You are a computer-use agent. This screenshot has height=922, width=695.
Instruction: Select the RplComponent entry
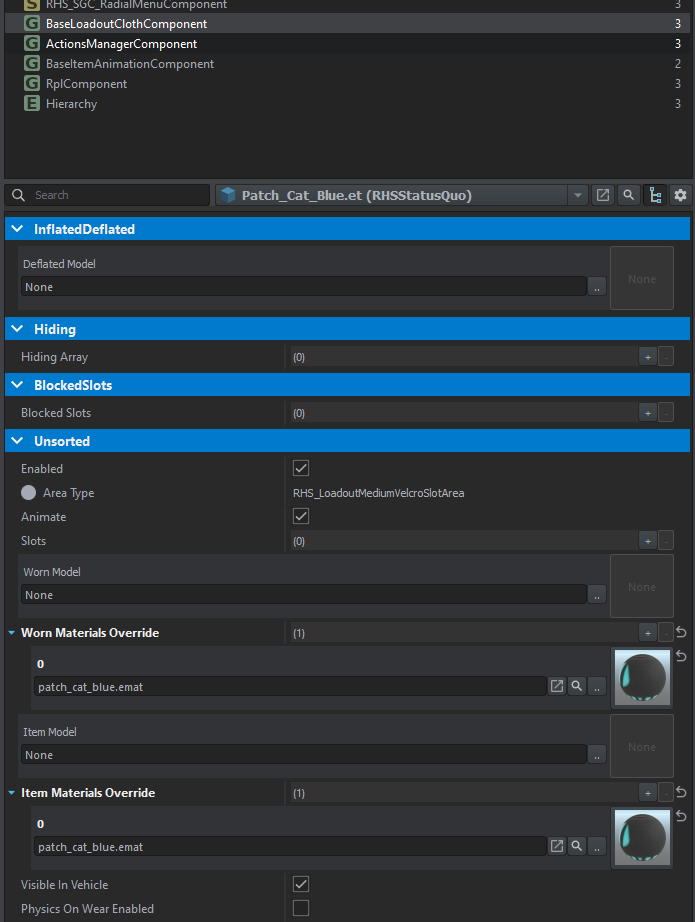(x=86, y=84)
